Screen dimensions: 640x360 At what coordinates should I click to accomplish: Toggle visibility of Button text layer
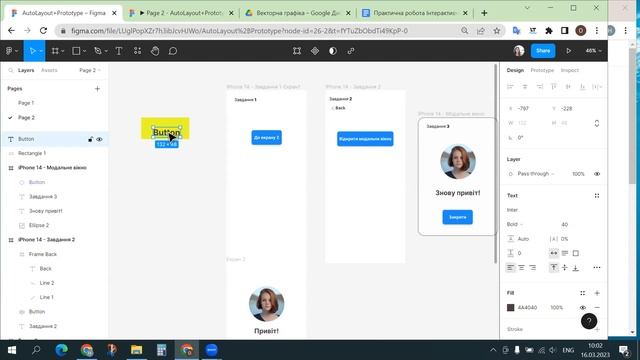(99, 139)
